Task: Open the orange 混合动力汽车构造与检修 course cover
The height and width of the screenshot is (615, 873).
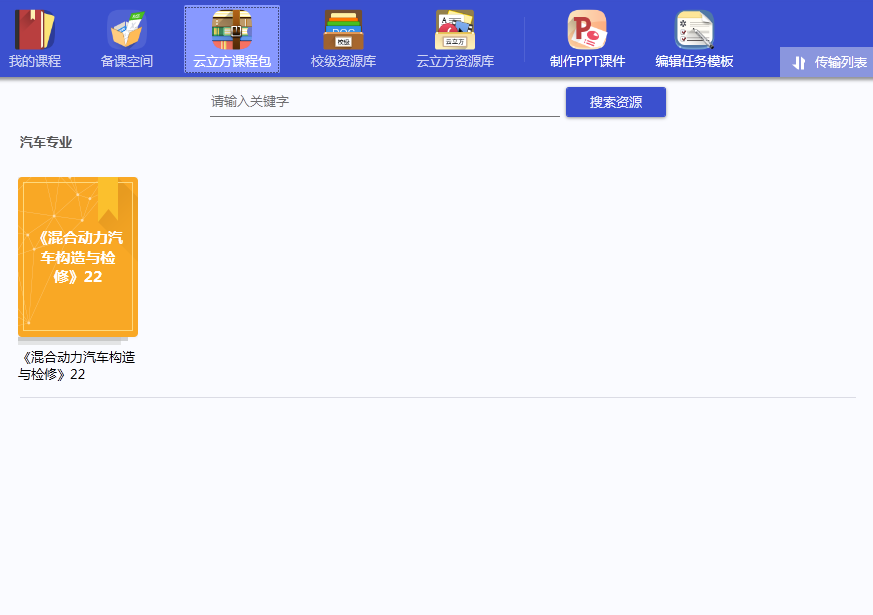Action: (78, 257)
